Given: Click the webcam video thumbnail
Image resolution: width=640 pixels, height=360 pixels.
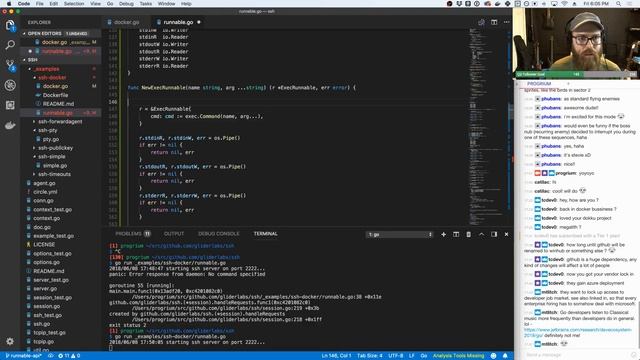Looking at the screenshot, I should click(x=576, y=40).
